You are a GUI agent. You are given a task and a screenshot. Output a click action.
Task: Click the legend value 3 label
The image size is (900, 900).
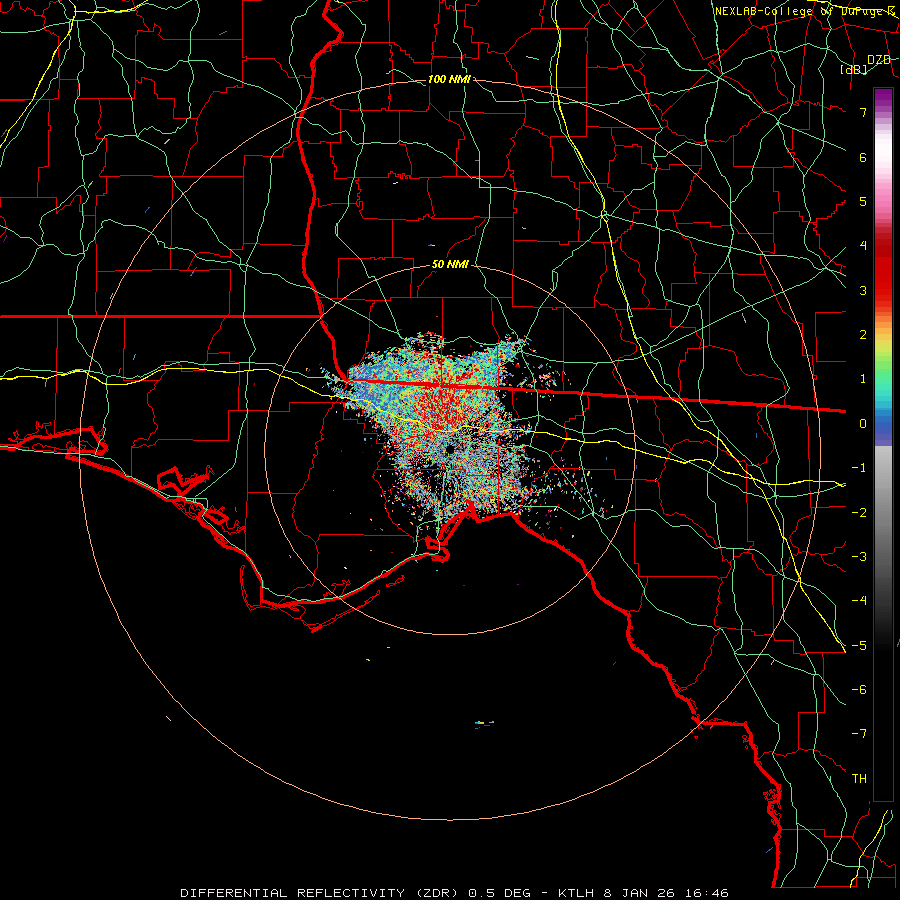(863, 290)
